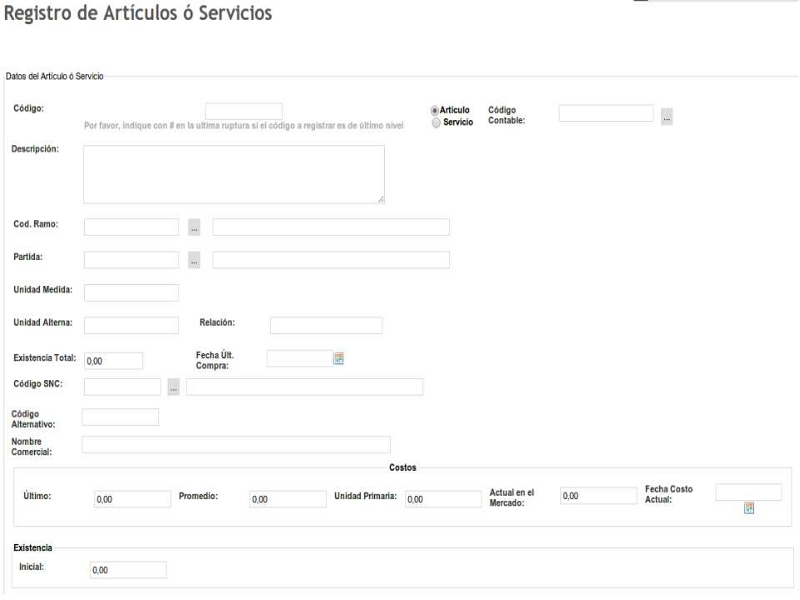Open calendar for Fecha Costo Actual

748,508
